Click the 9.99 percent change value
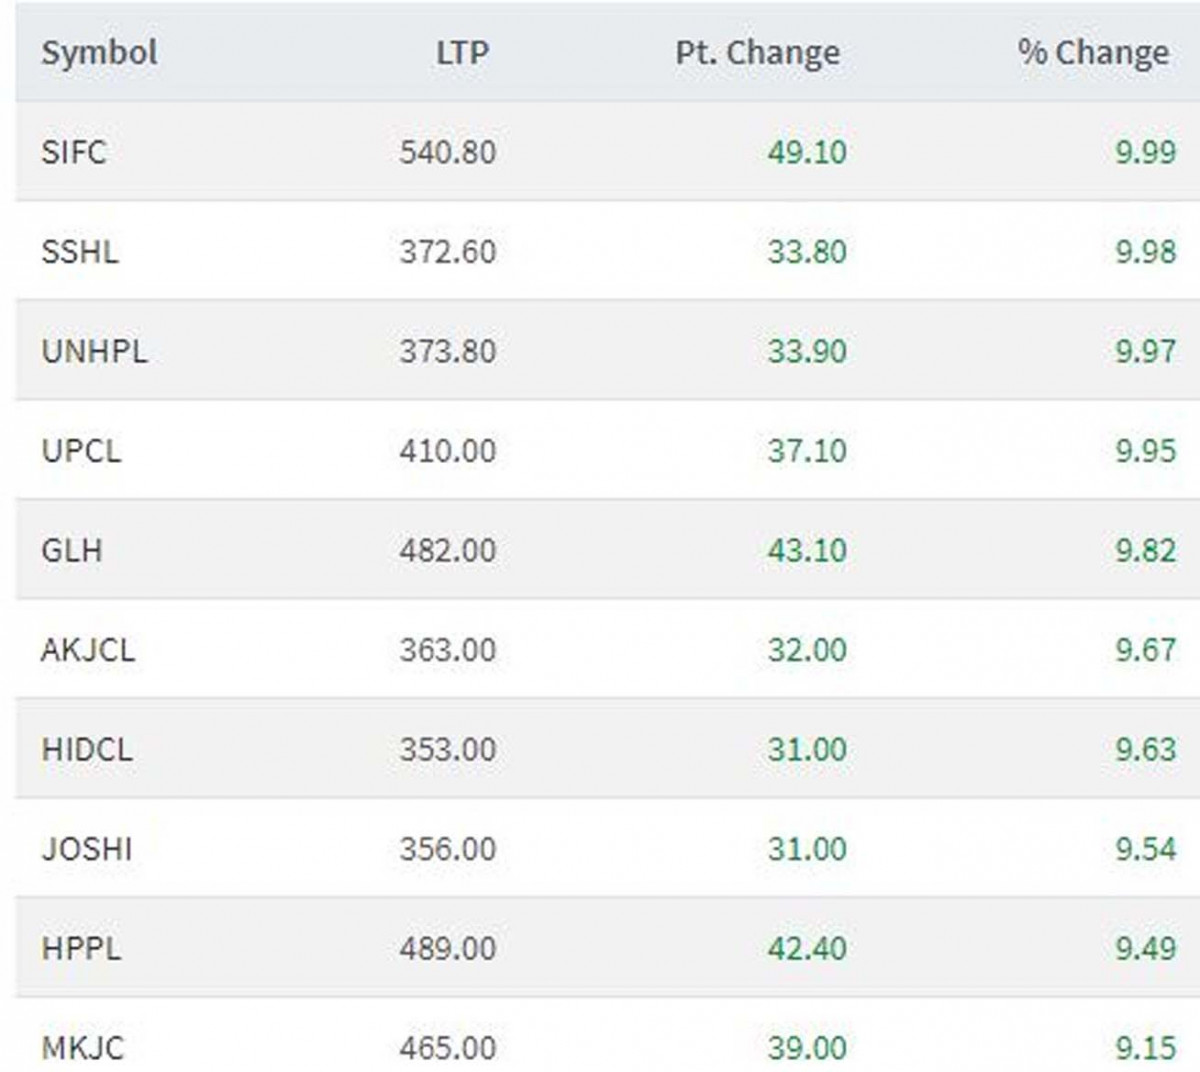This screenshot has width=1200, height=1072. [x=1145, y=152]
